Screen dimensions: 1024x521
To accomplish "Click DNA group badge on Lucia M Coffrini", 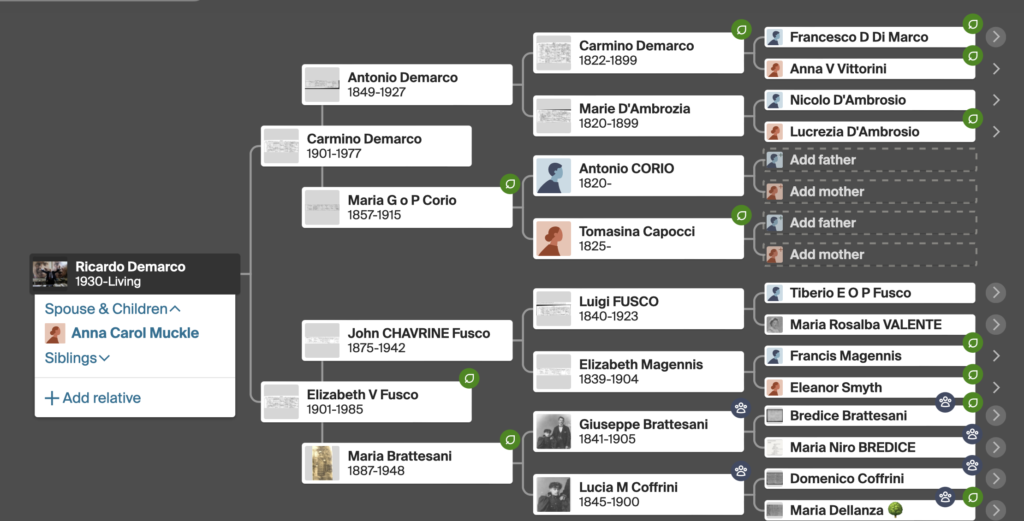I will click(x=741, y=471).
